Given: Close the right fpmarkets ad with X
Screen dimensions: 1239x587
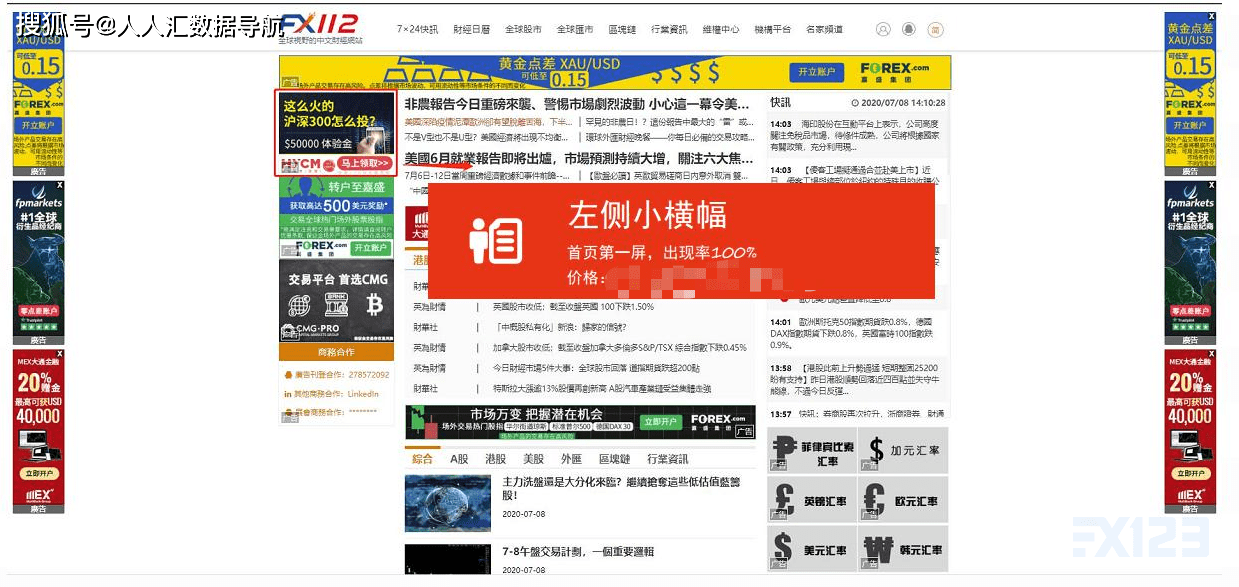Looking at the screenshot, I should 1212,186.
